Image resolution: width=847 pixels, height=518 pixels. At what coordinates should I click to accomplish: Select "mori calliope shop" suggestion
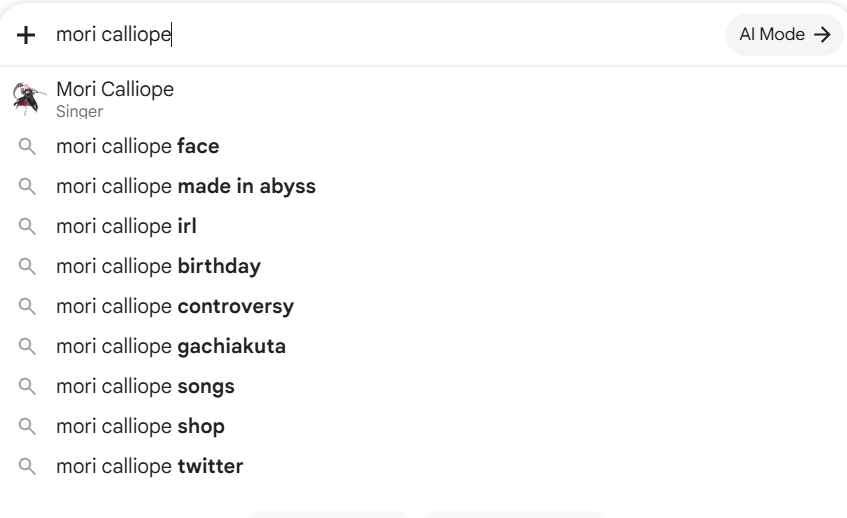[424, 426]
